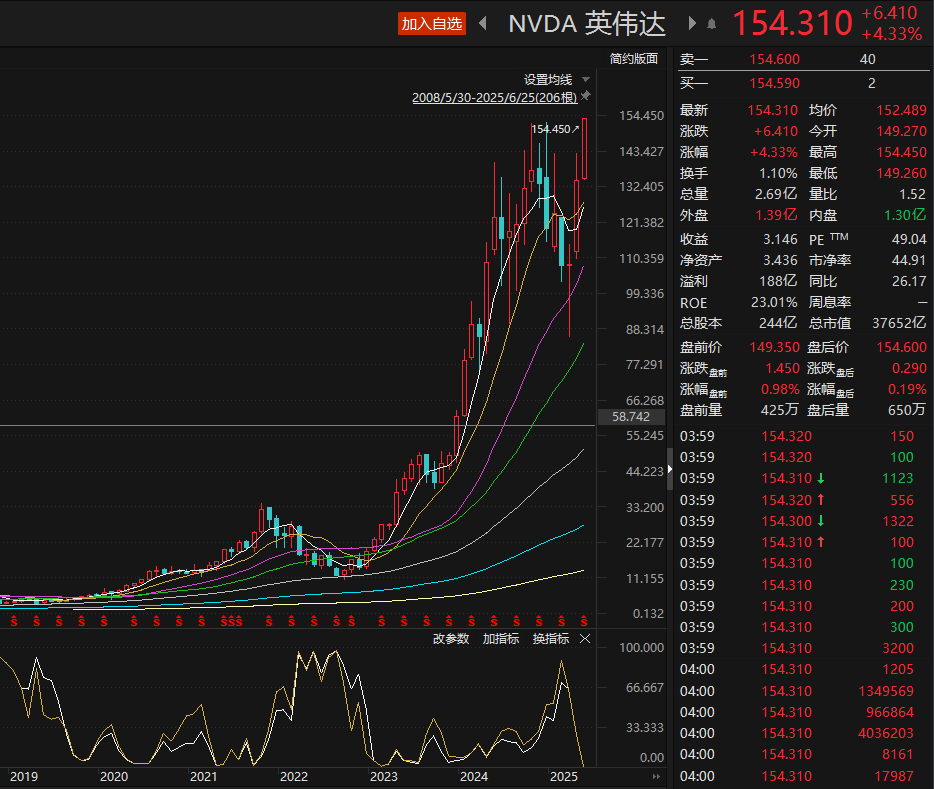Click the double-arrow at timeline end

click(656, 776)
